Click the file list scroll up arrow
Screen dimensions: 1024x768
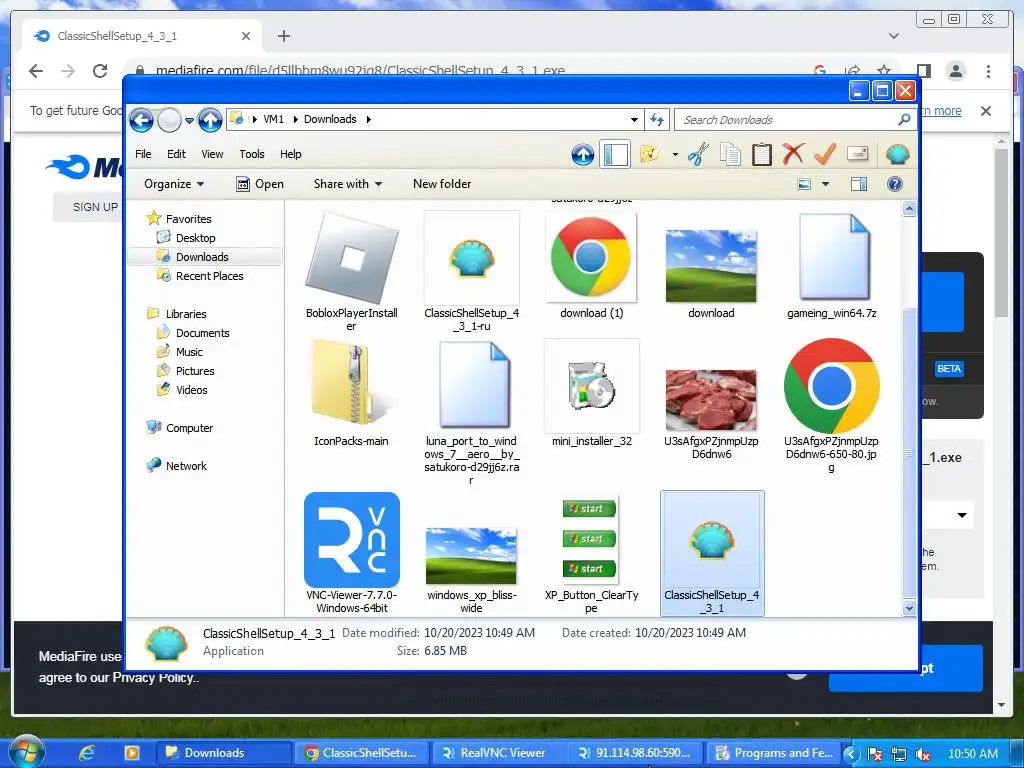coord(908,209)
